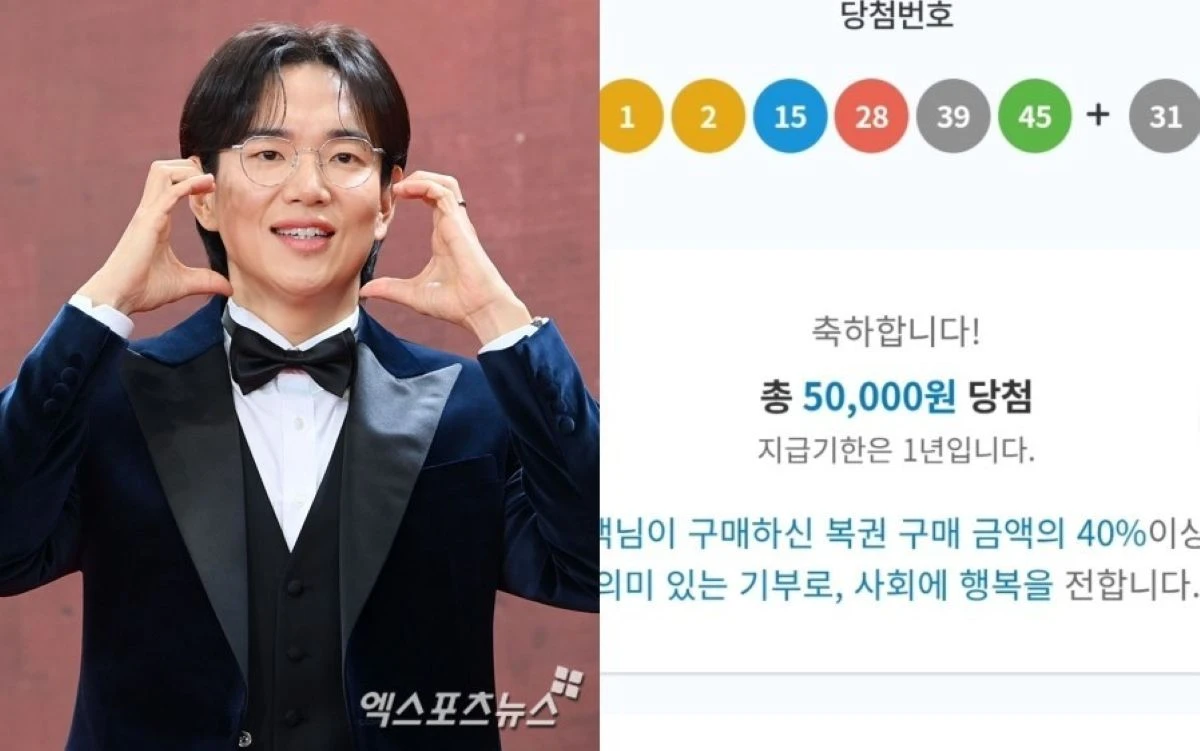Click the 행복을 highlighted word
The width and height of the screenshot is (1200, 751).
(x=1011, y=582)
